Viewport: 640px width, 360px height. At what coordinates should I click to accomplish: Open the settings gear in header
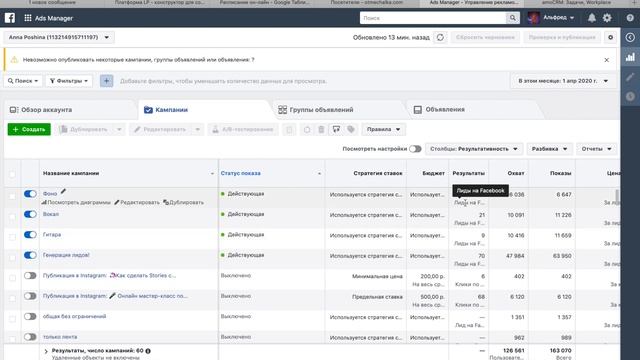pos(607,18)
